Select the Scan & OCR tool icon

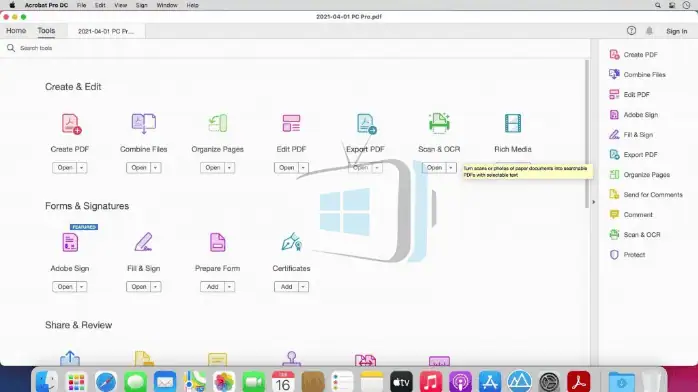point(439,123)
